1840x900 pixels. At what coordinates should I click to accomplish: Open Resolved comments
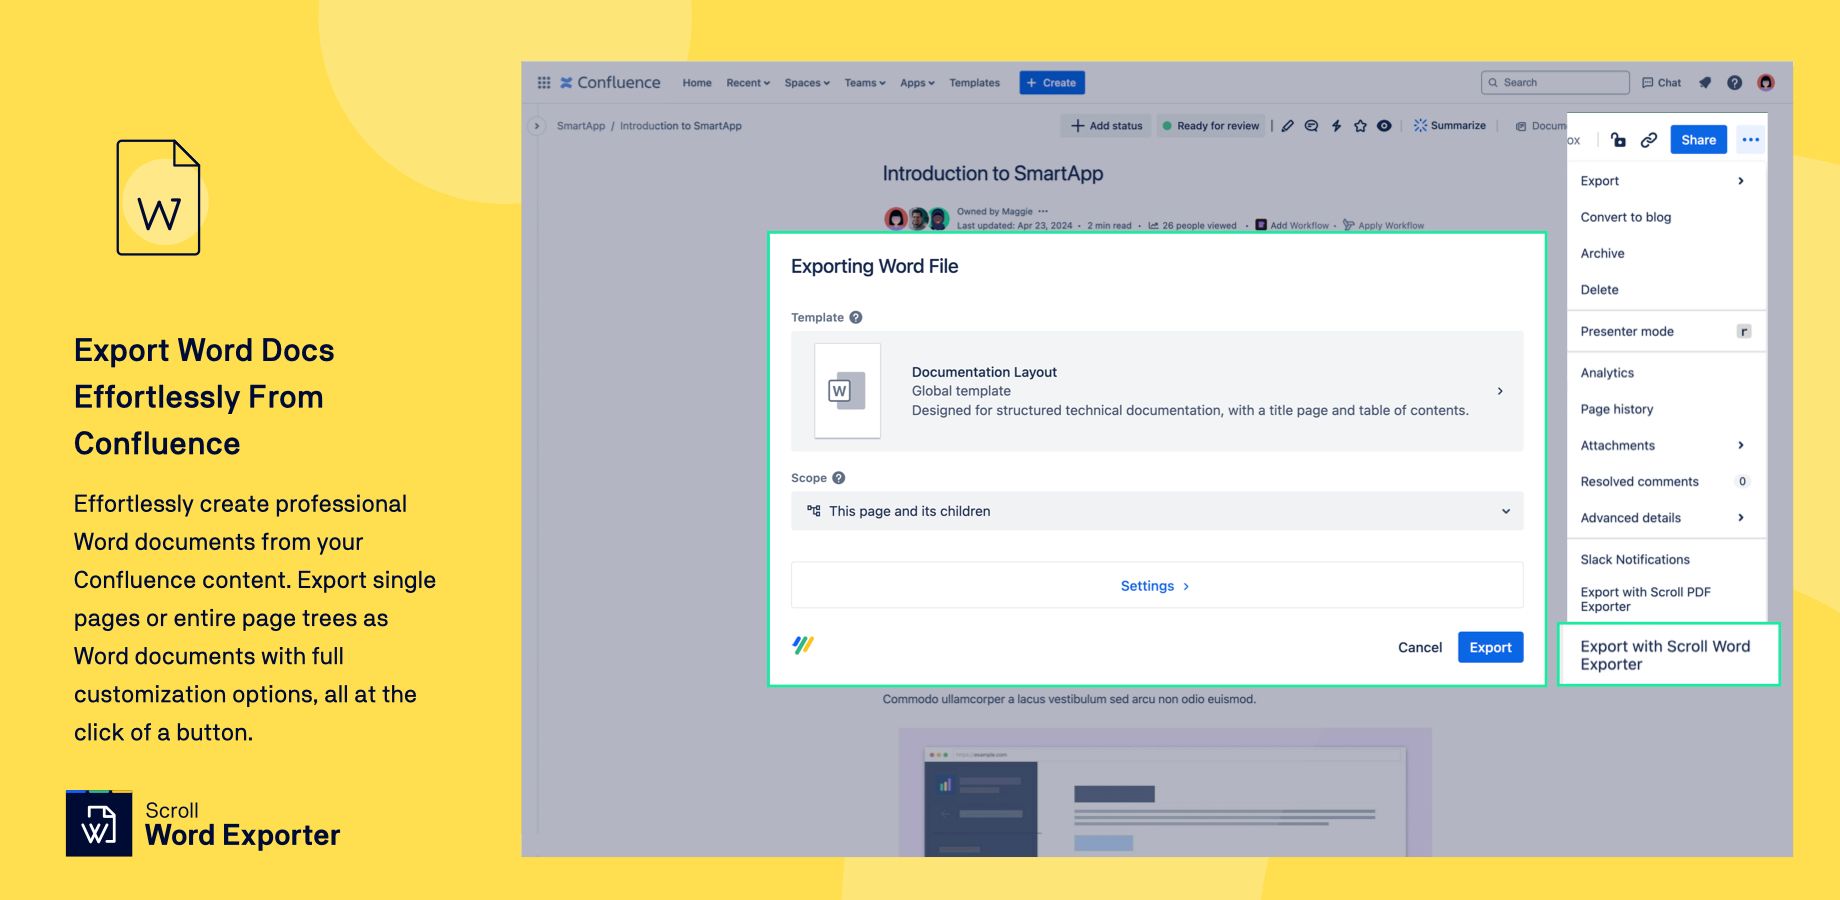[1665, 482]
